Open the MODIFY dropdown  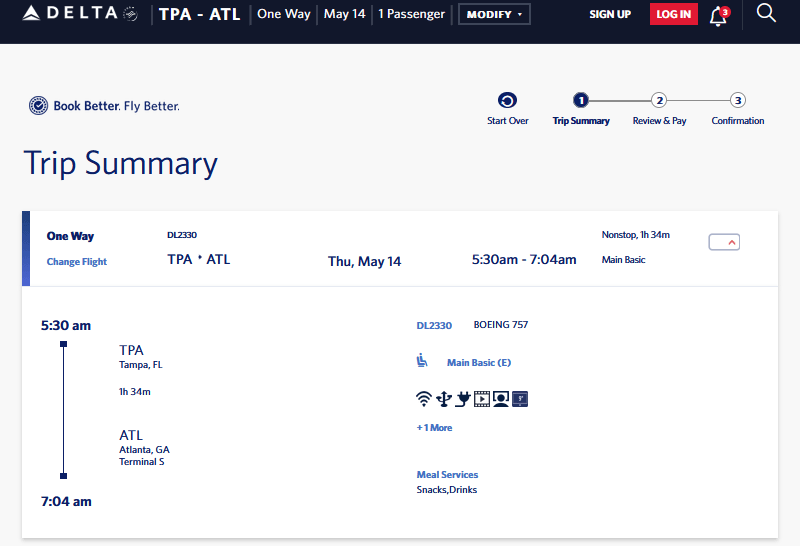(x=494, y=14)
